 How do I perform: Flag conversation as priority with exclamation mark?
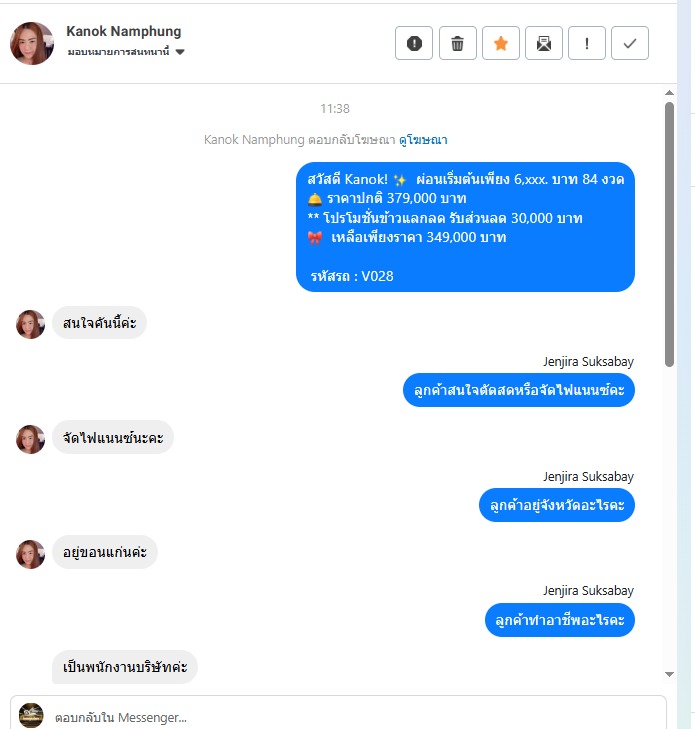click(x=587, y=43)
